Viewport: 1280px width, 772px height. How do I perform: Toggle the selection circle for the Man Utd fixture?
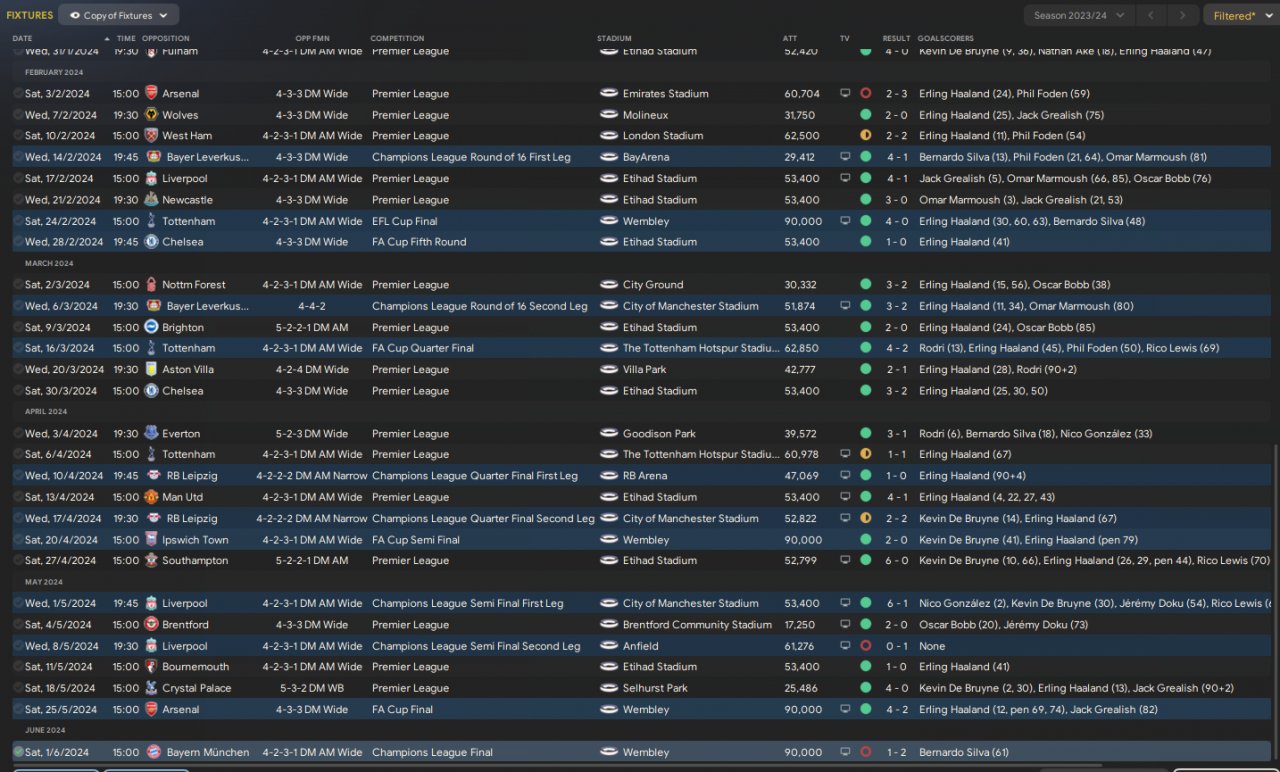tap(18, 497)
